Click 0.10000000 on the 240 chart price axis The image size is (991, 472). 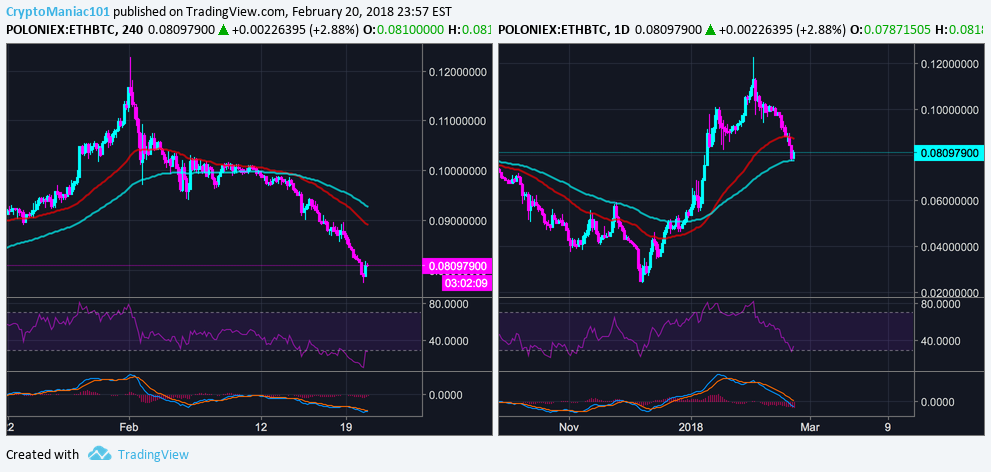[x=458, y=171]
